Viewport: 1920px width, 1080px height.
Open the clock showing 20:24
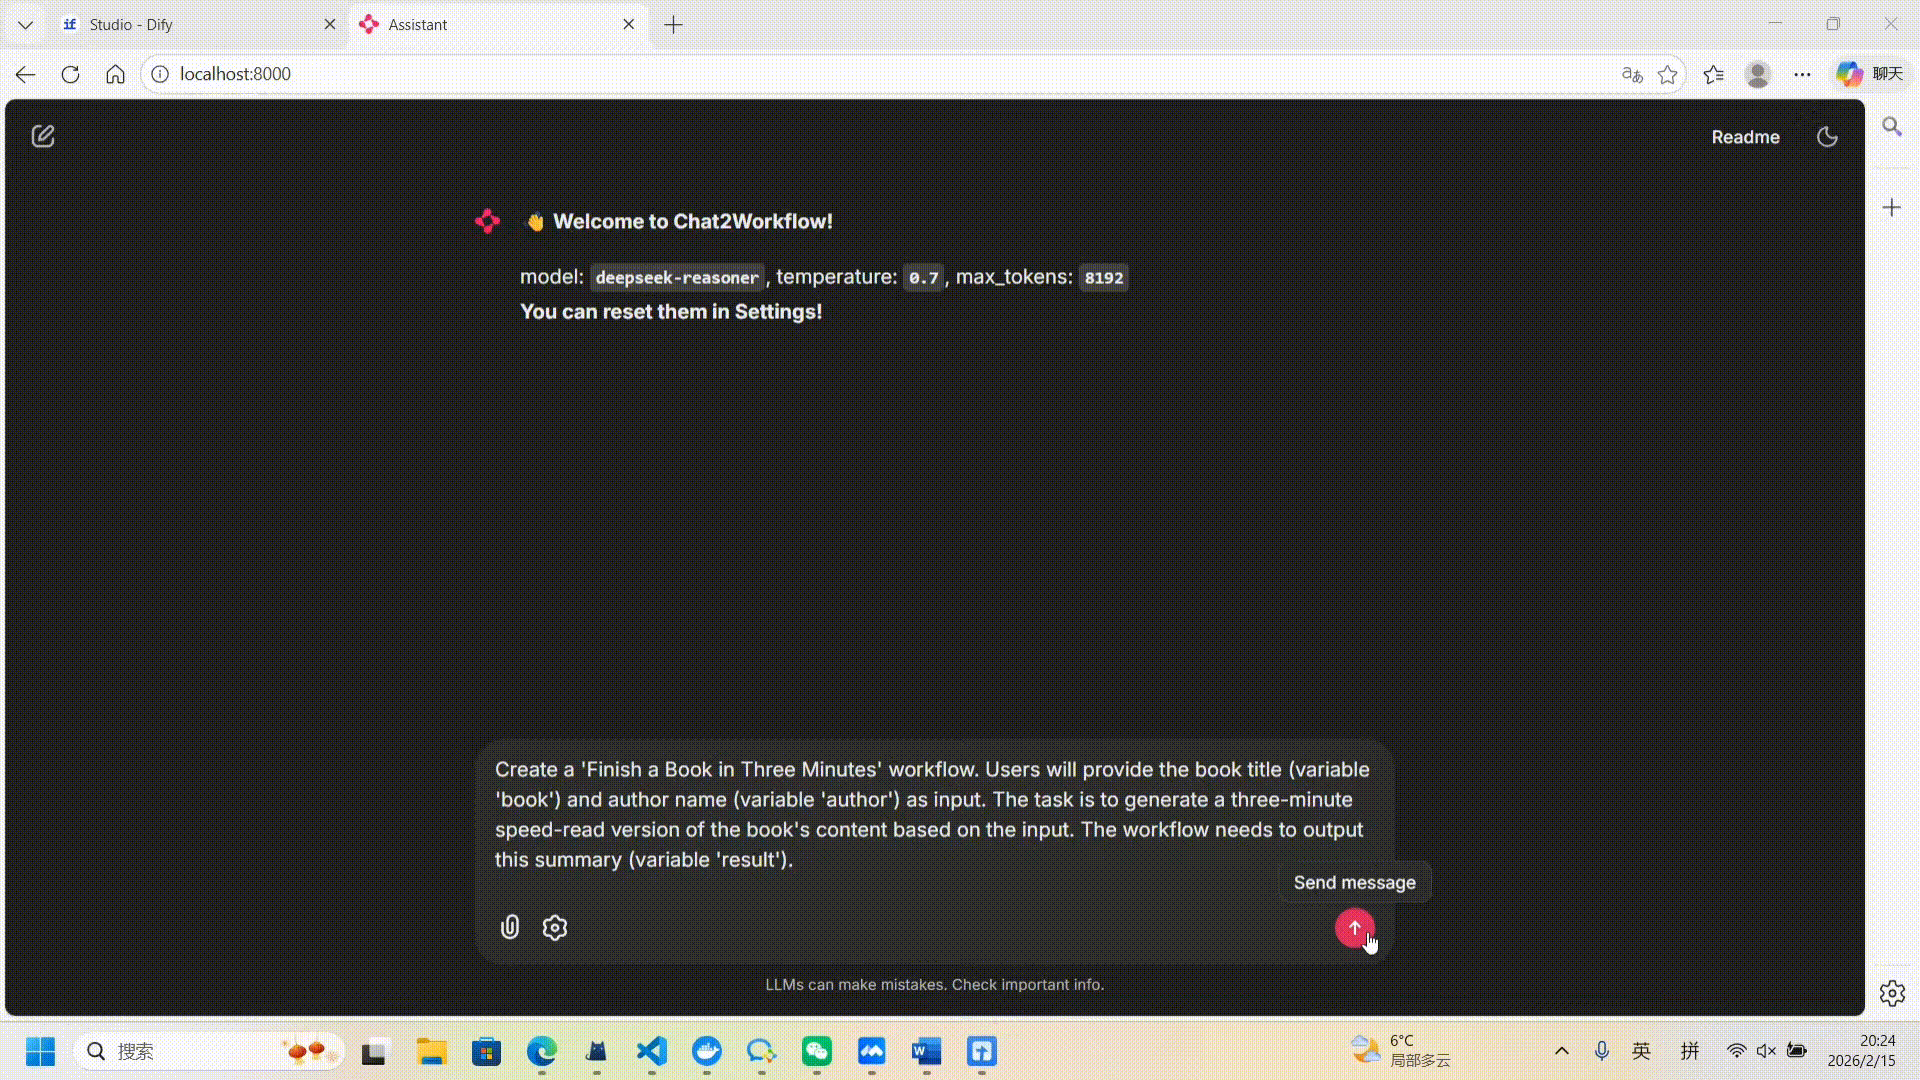coord(1861,1051)
